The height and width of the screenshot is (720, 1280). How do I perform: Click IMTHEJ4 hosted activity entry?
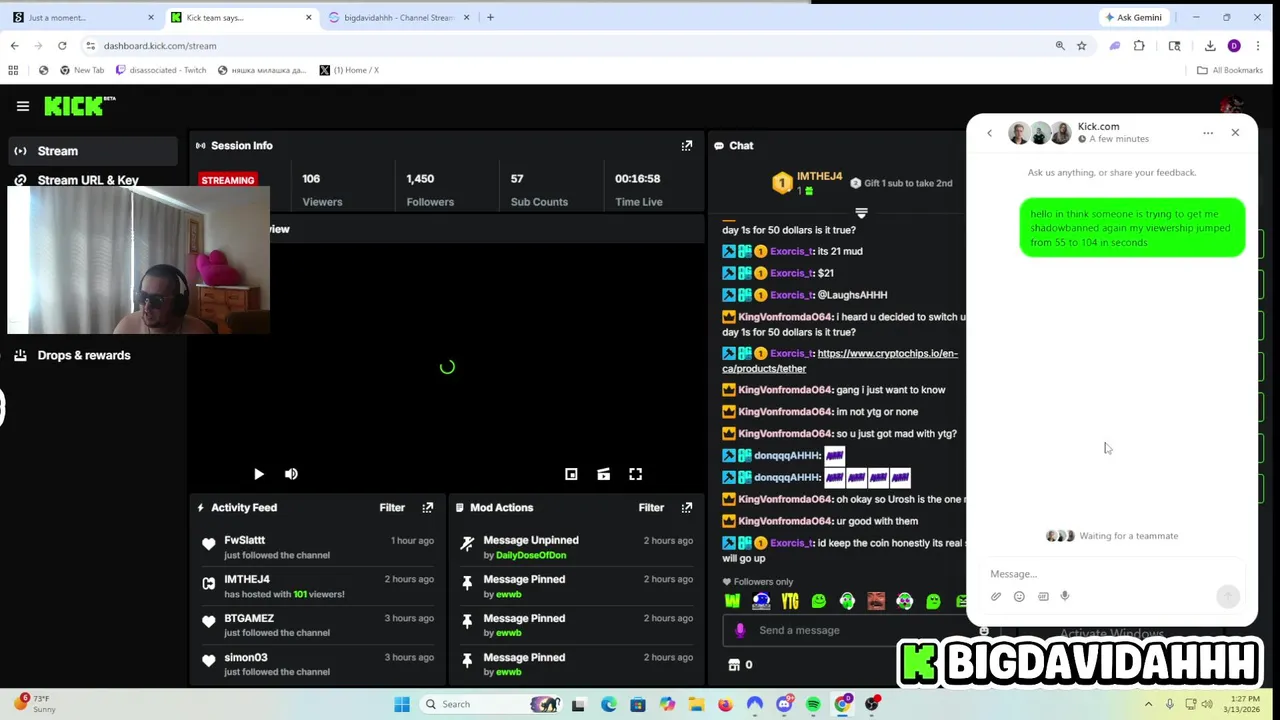coord(320,586)
